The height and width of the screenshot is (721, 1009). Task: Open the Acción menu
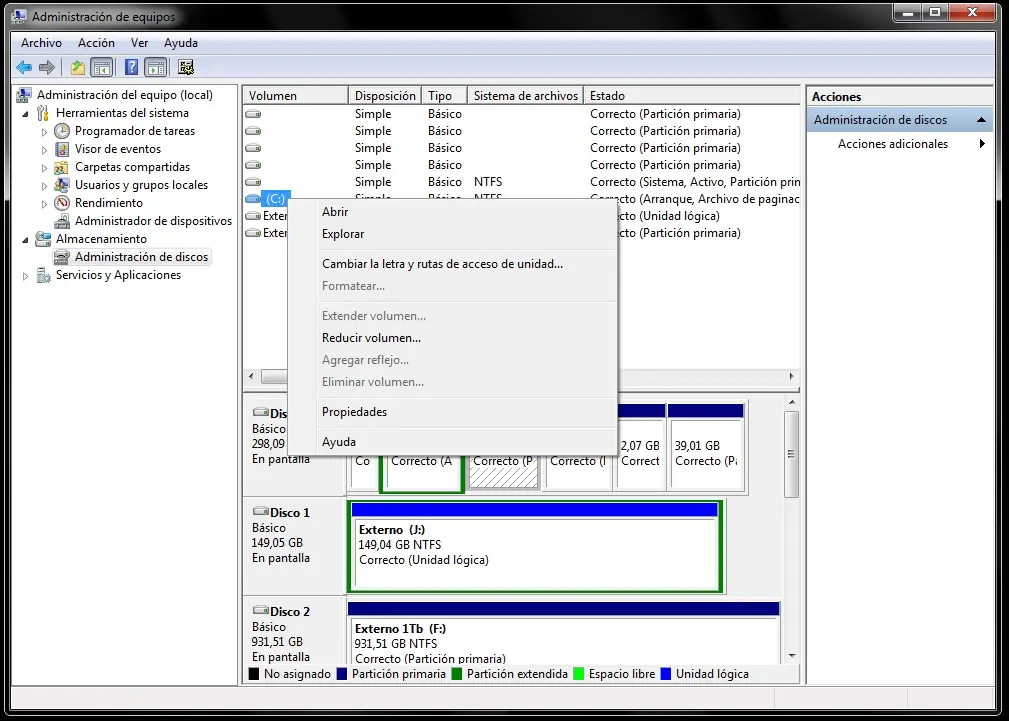tap(97, 43)
